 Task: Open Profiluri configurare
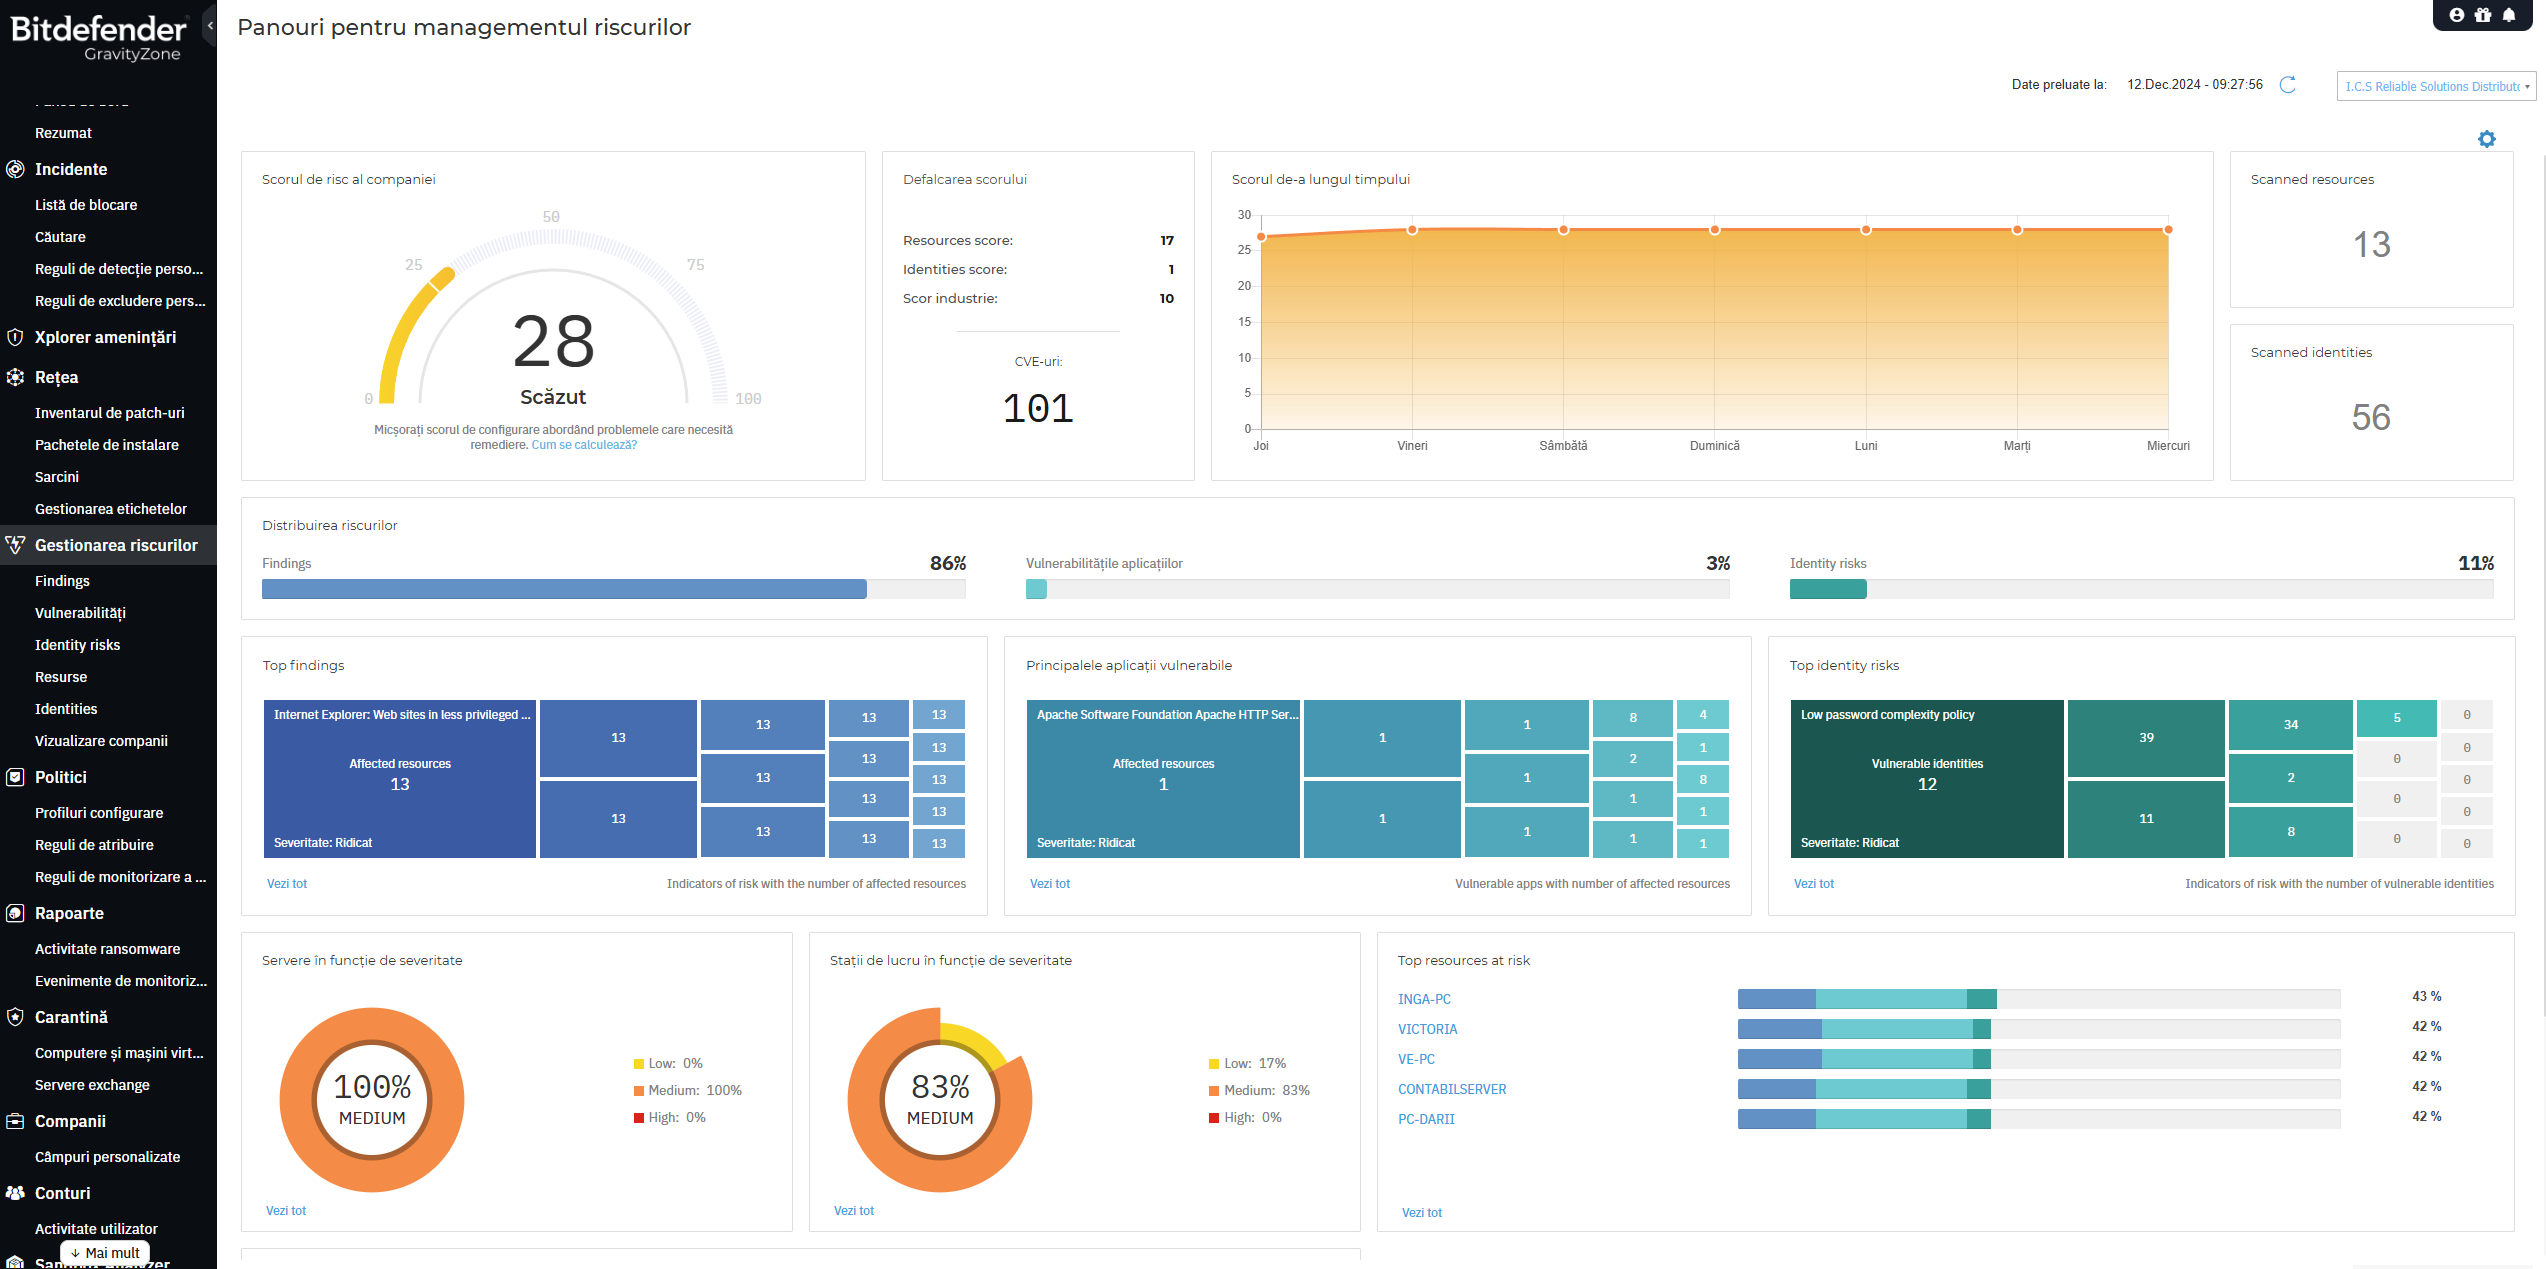click(99, 813)
